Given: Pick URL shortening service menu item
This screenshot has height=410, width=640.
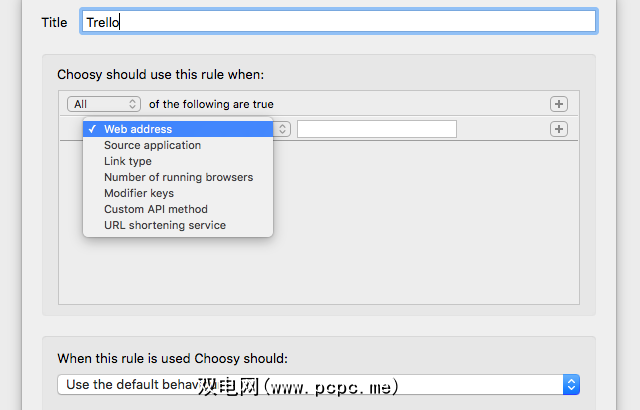Looking at the screenshot, I should coord(165,225).
